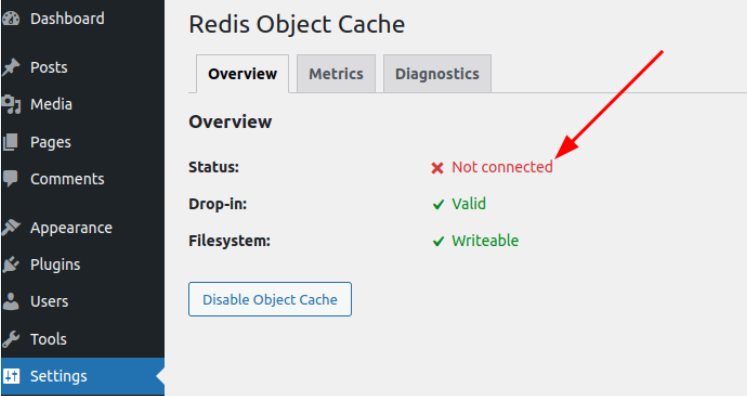
Task: Select the Overview tab
Action: [x=242, y=74]
